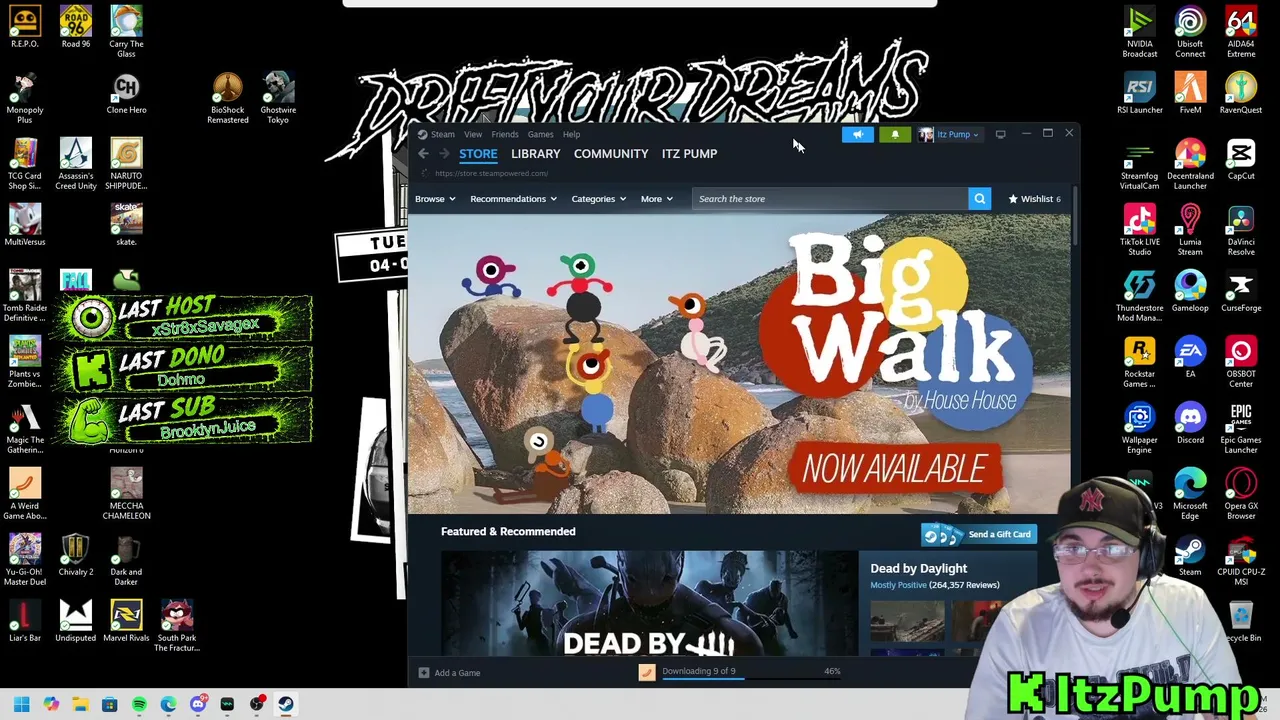Screen dimensions: 1280x720
Task: Click the Mostly Positive reviews link
Action: pyautogui.click(x=898, y=585)
